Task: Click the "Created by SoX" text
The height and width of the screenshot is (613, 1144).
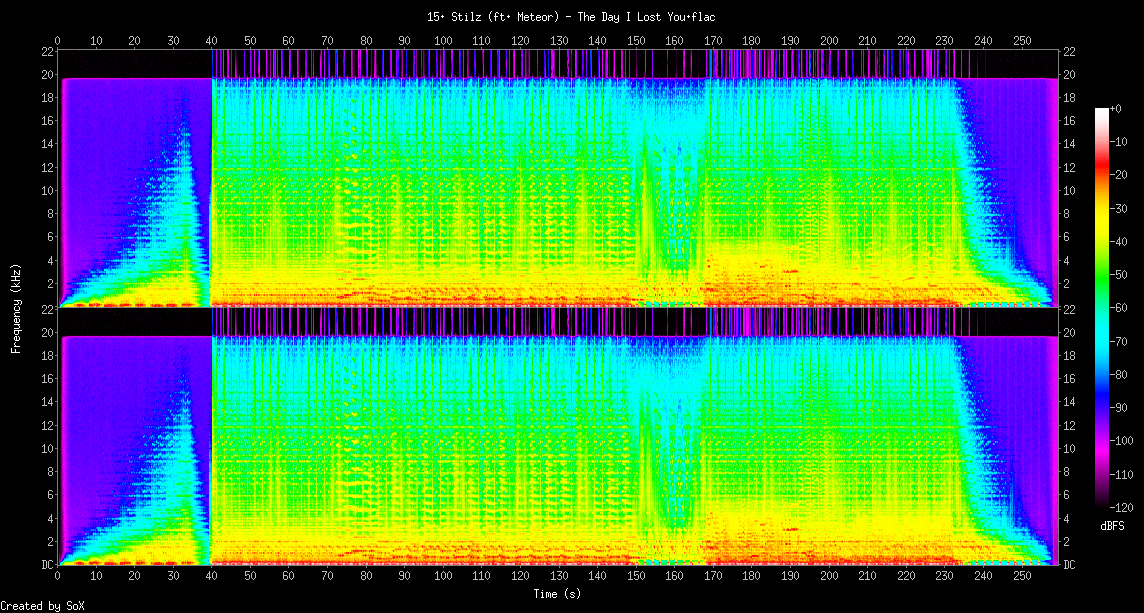Action: coord(42,605)
